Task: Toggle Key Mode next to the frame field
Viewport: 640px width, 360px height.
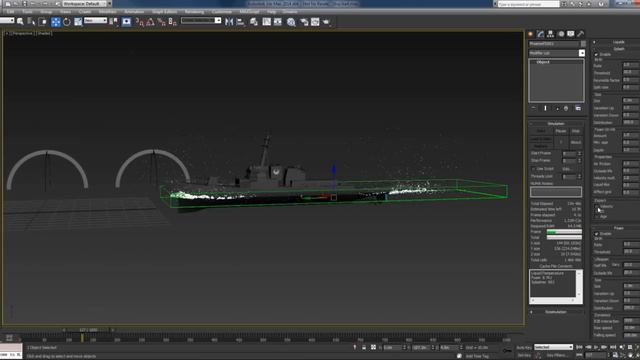Action: 579,356
